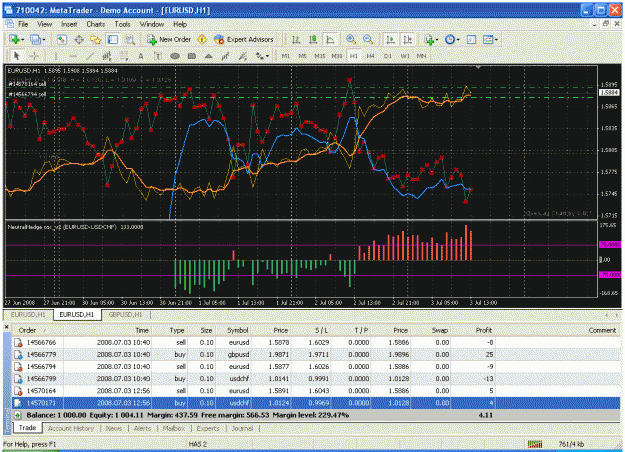Open the File menu
625x452 pixels.
23,24
